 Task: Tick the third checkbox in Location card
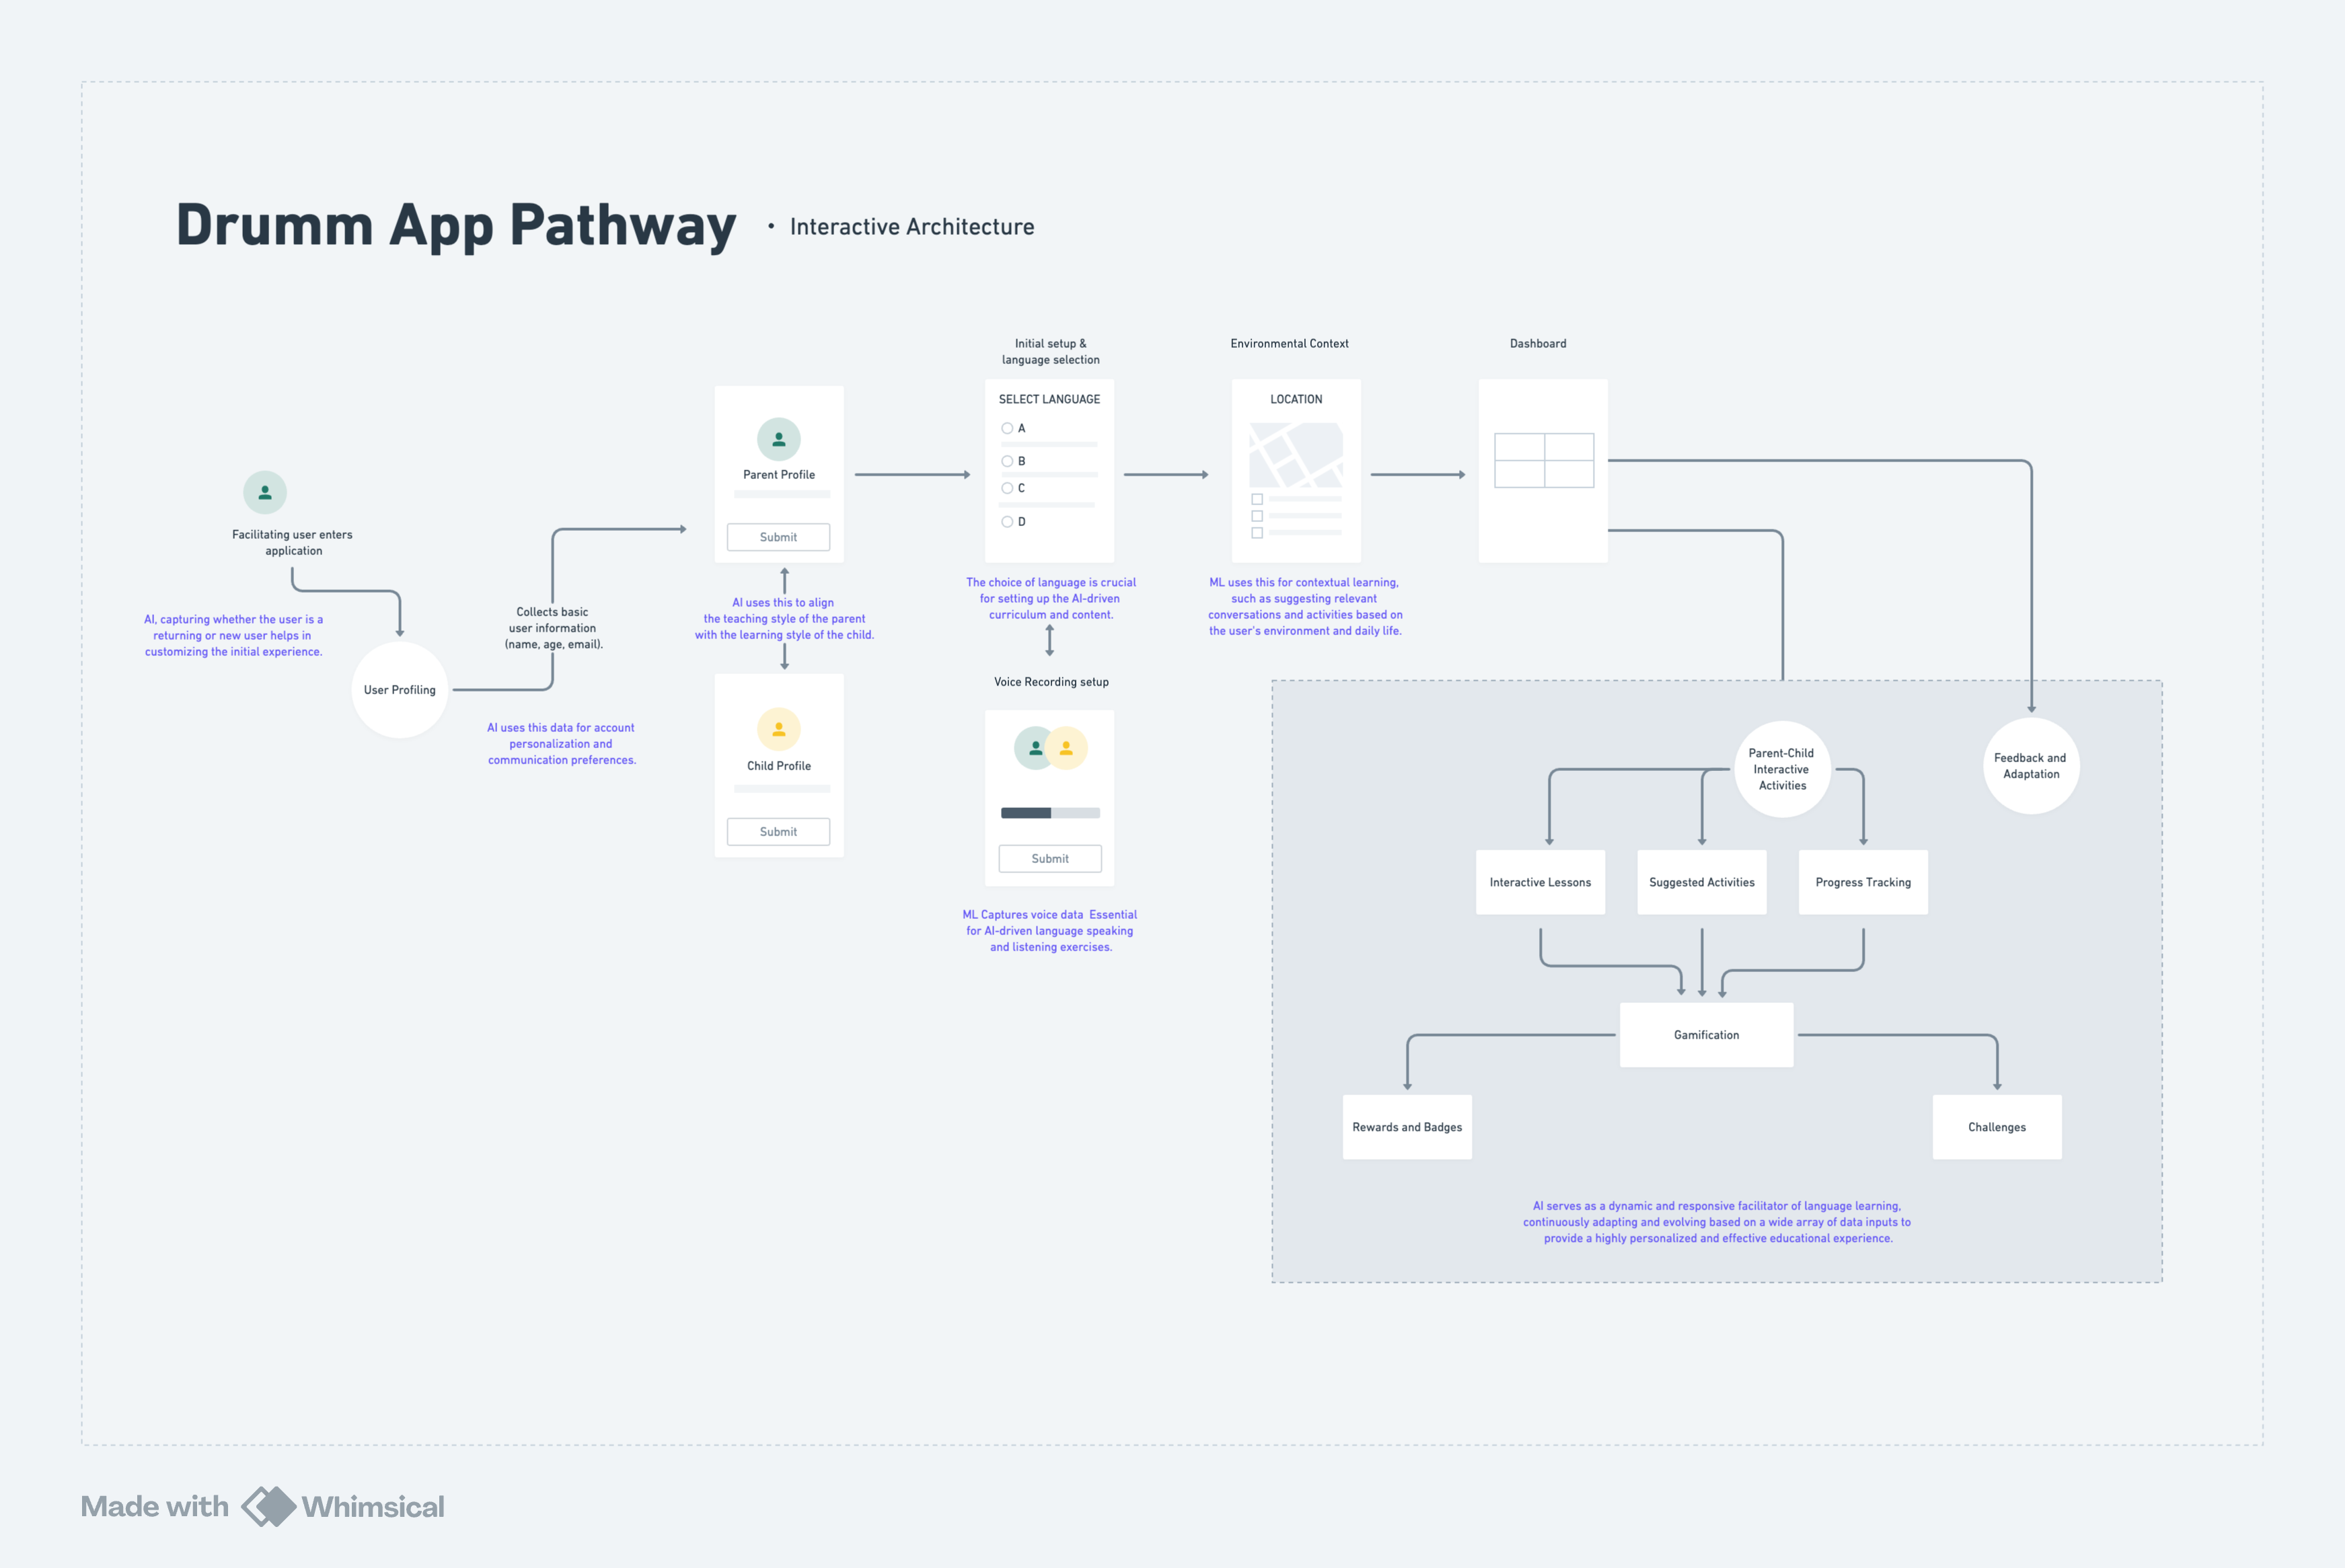click(1257, 533)
